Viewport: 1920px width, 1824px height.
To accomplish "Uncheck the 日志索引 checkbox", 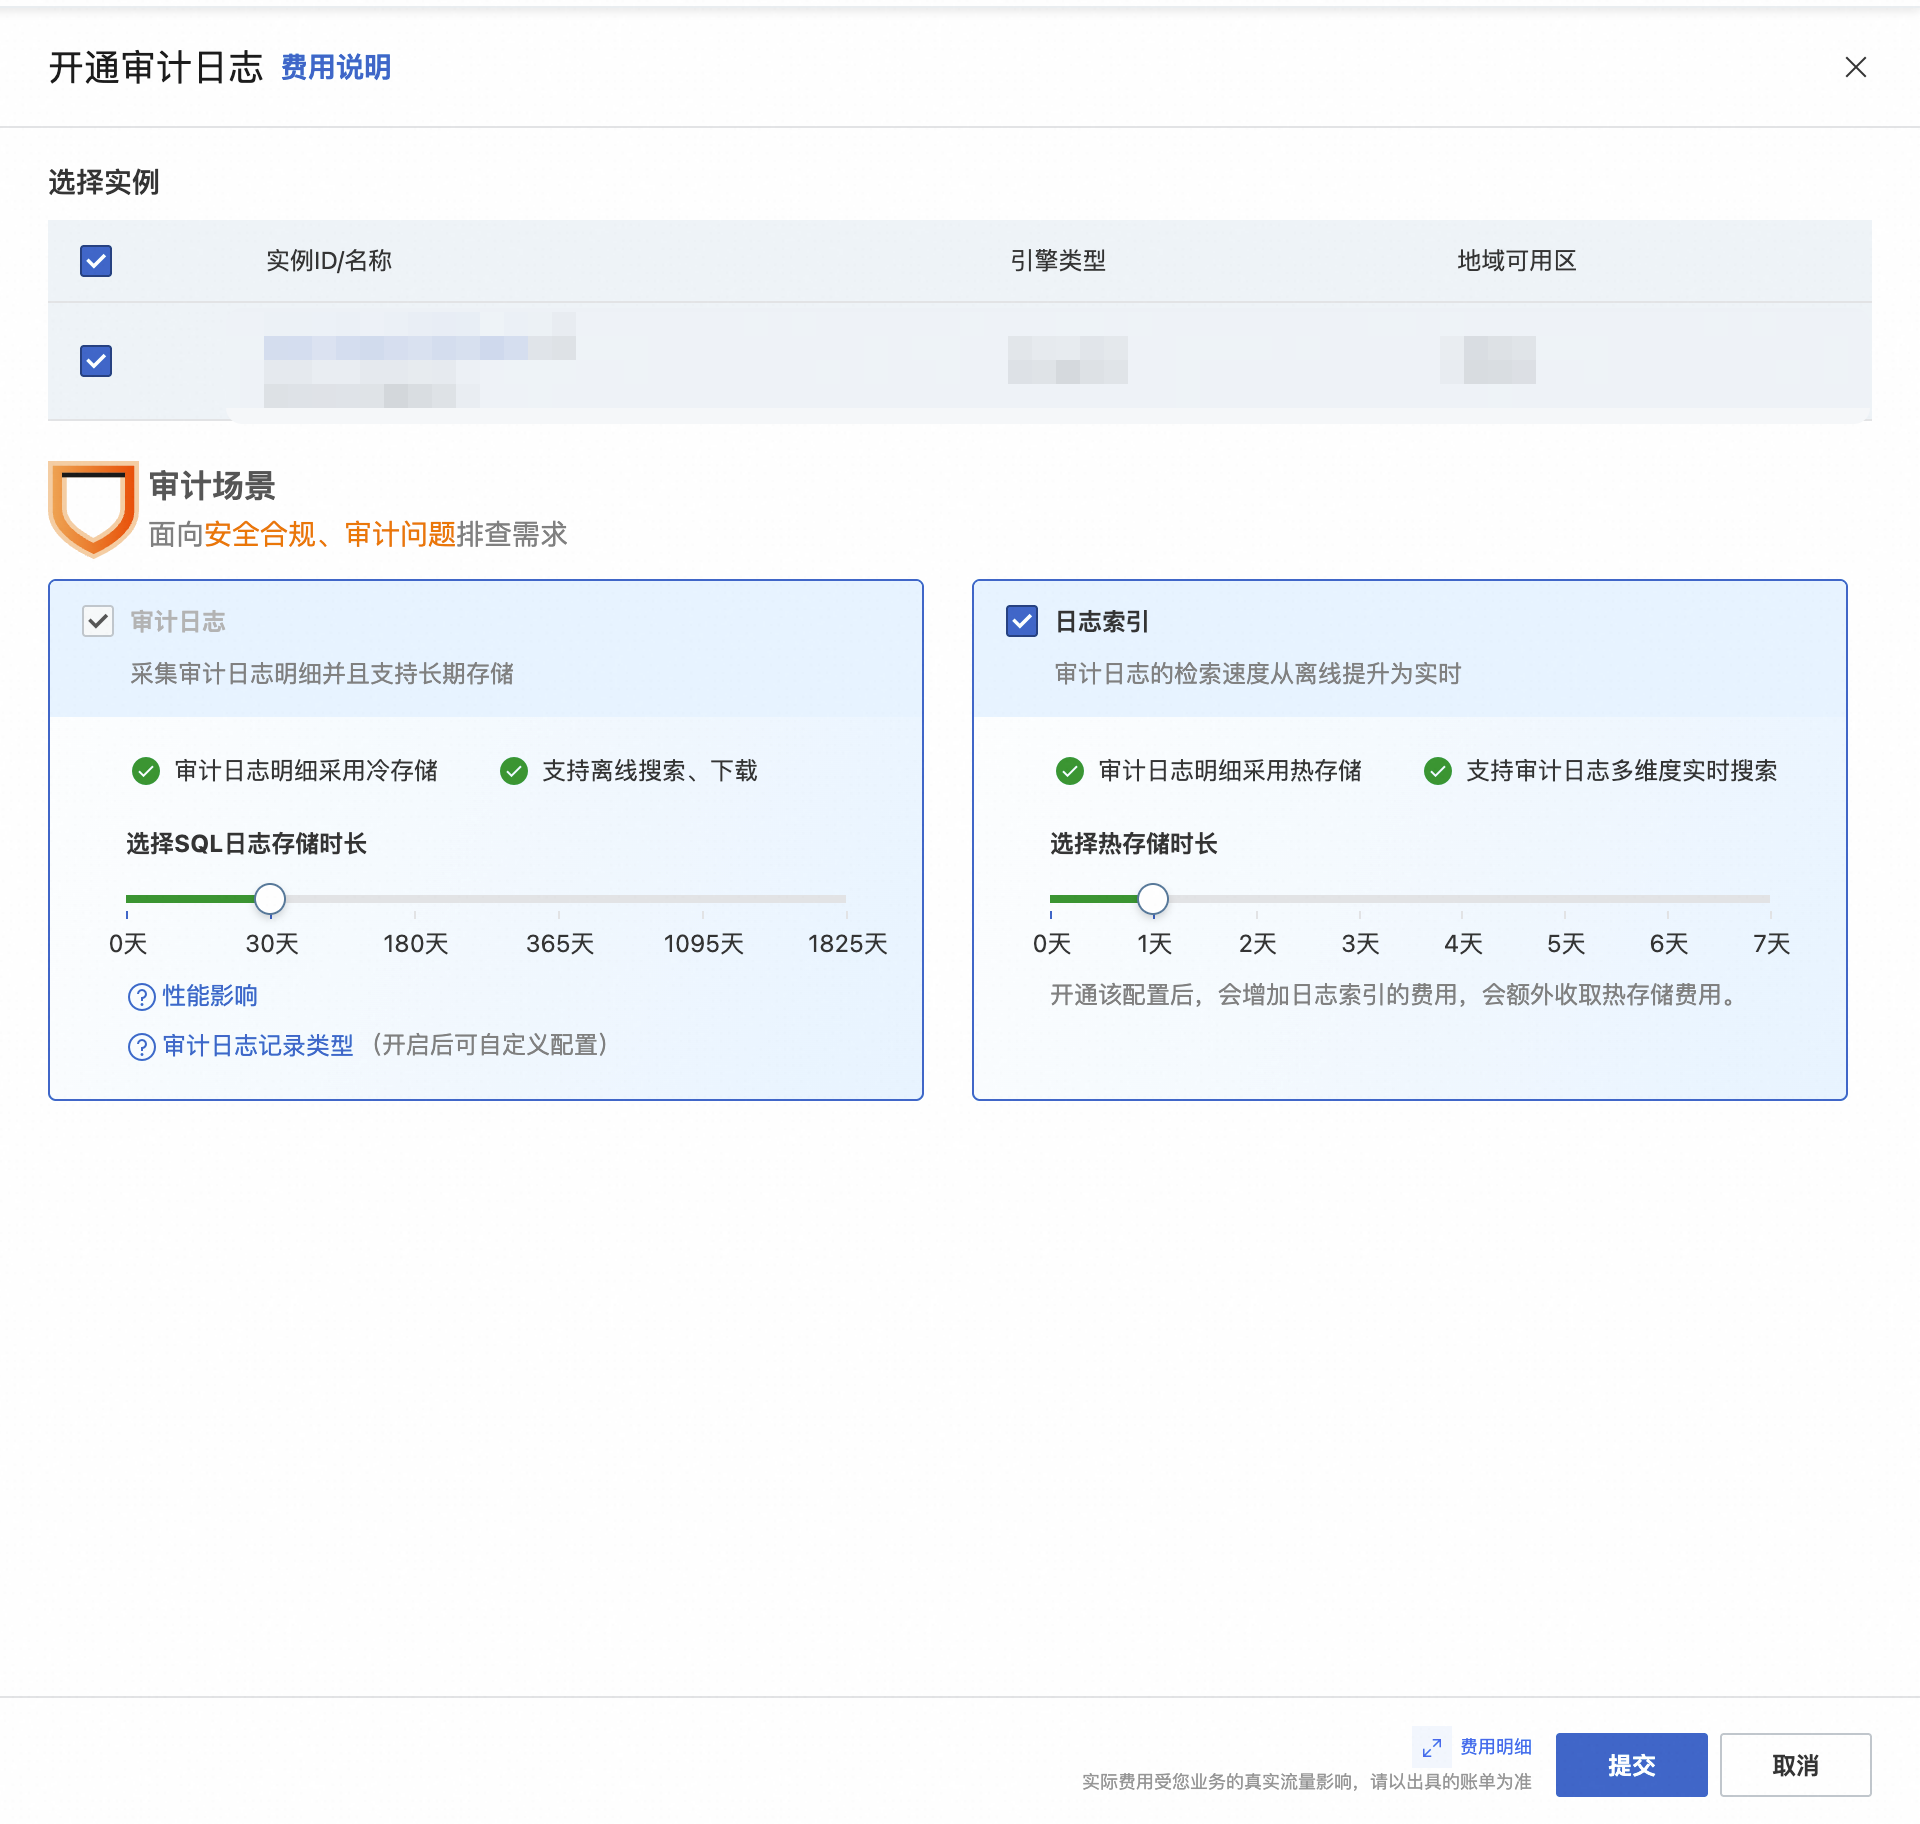I will pos(1022,621).
